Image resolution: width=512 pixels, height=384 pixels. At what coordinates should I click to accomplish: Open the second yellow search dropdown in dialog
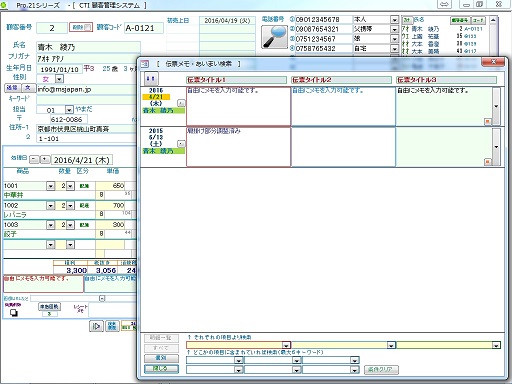[391, 345]
